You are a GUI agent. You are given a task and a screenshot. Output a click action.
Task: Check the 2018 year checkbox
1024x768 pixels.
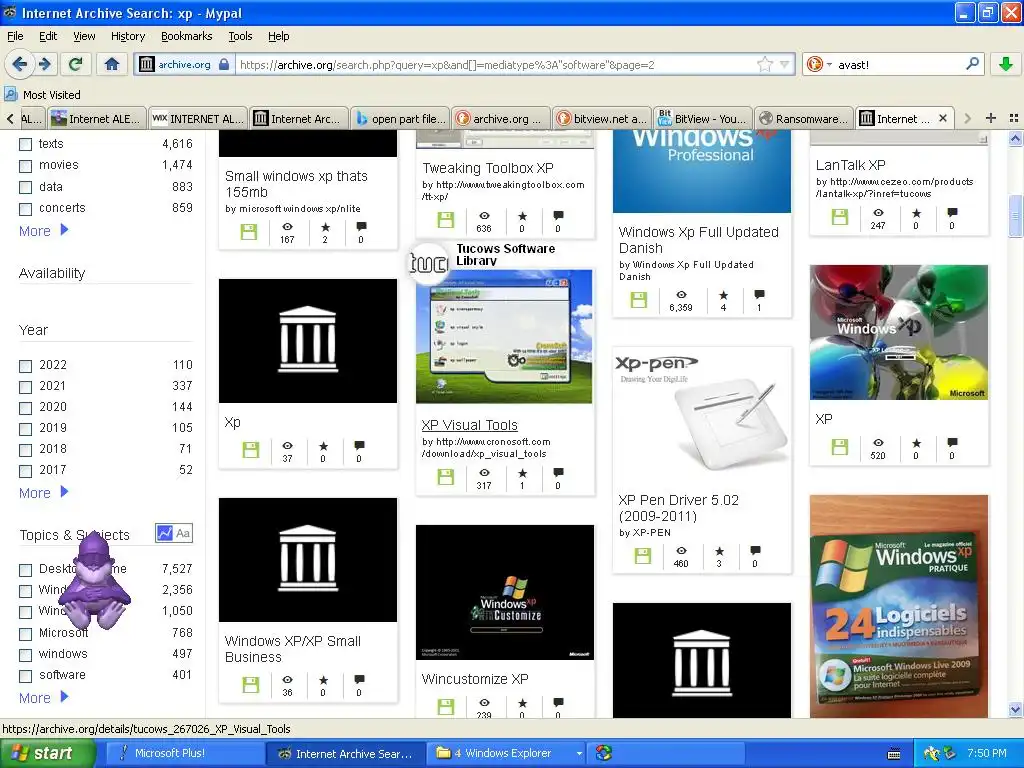pos(25,449)
